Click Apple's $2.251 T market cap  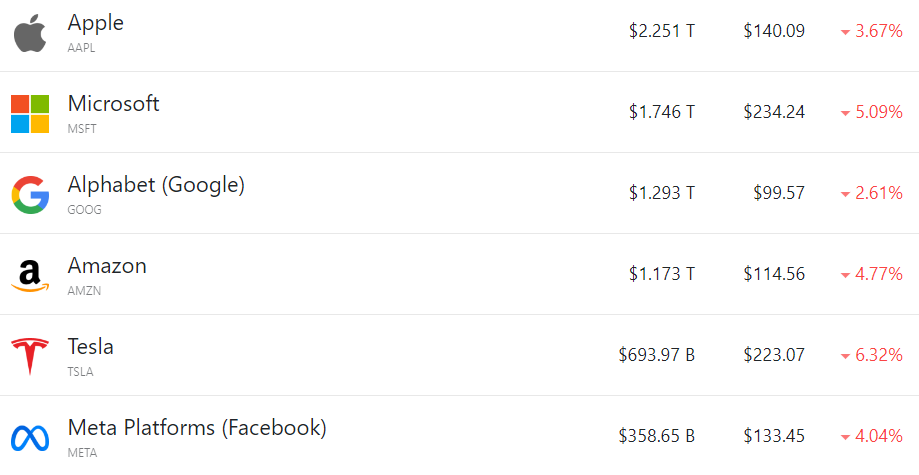point(661,31)
